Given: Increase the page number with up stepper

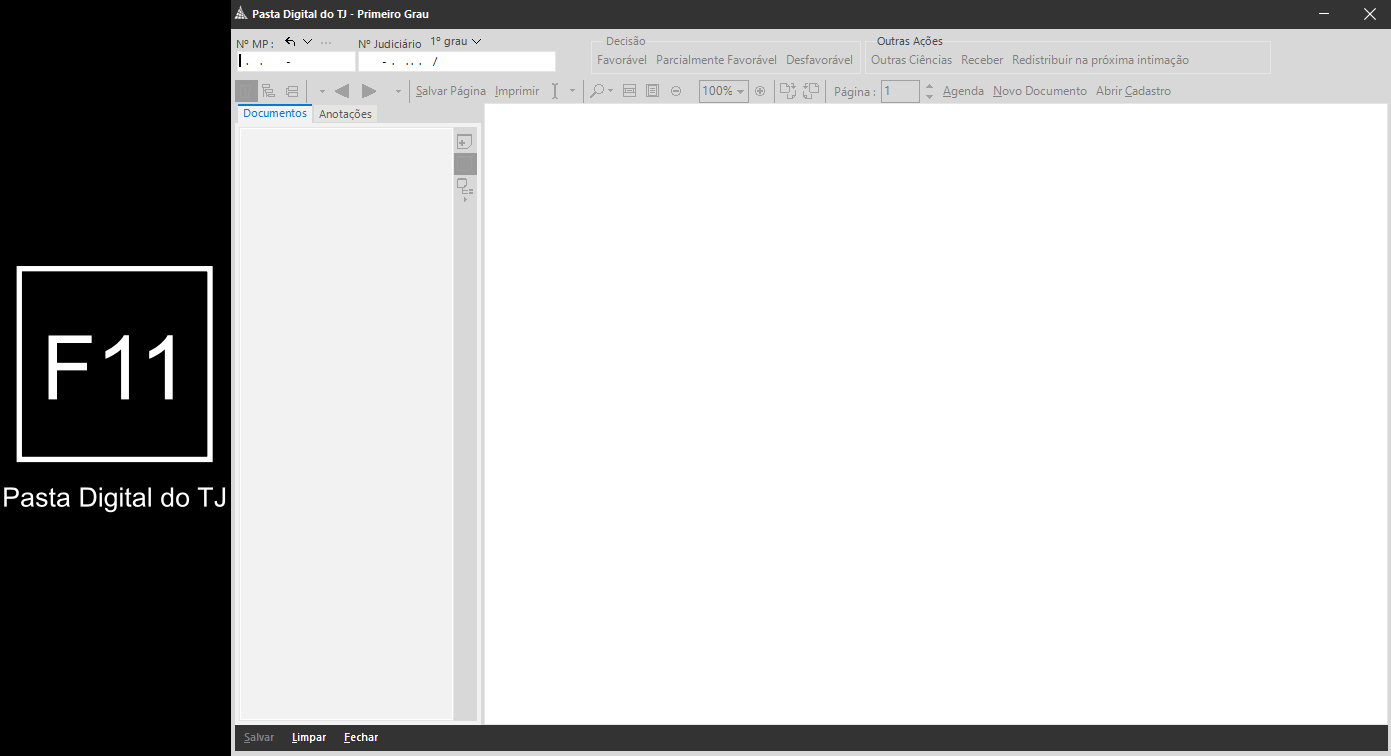Looking at the screenshot, I should click(x=930, y=86).
